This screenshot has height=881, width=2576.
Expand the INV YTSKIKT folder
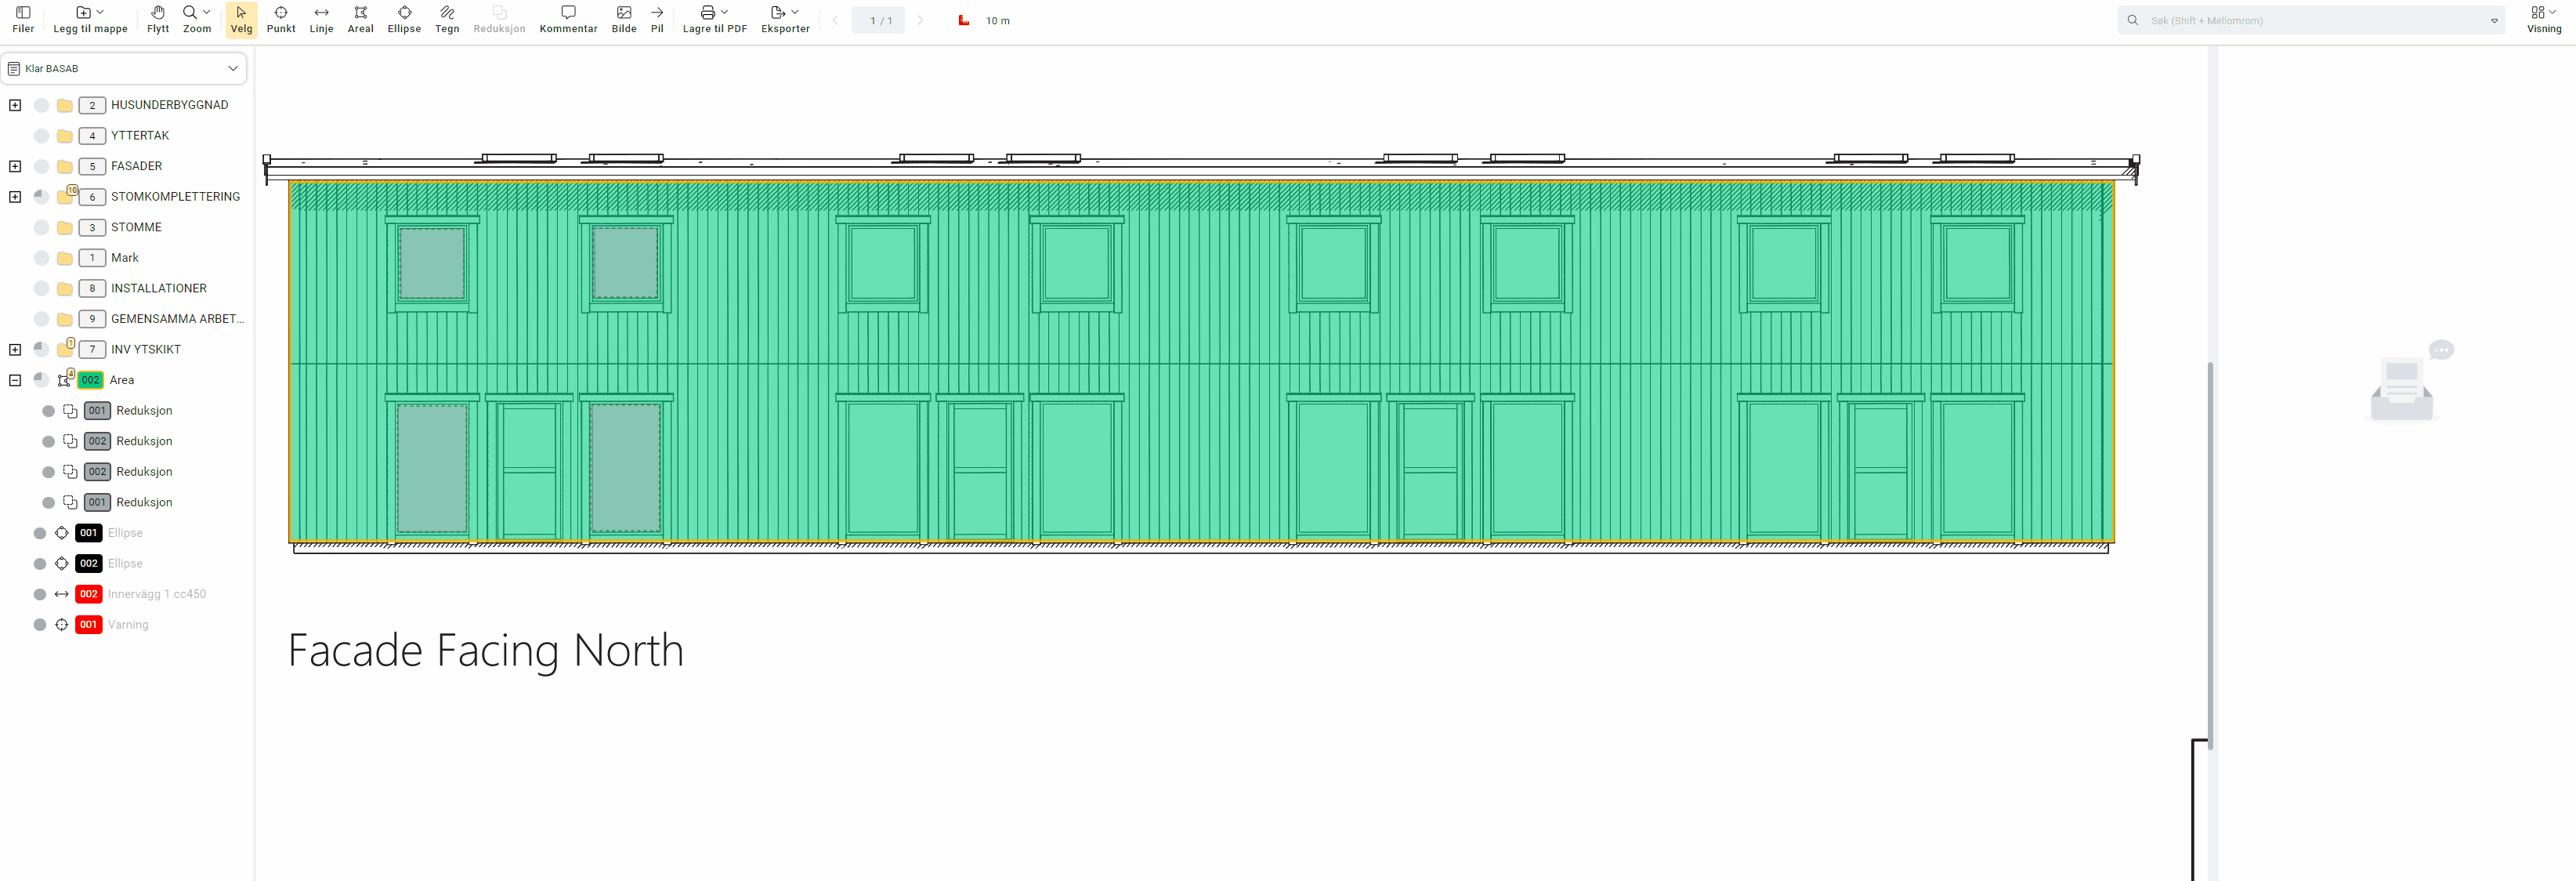15,350
